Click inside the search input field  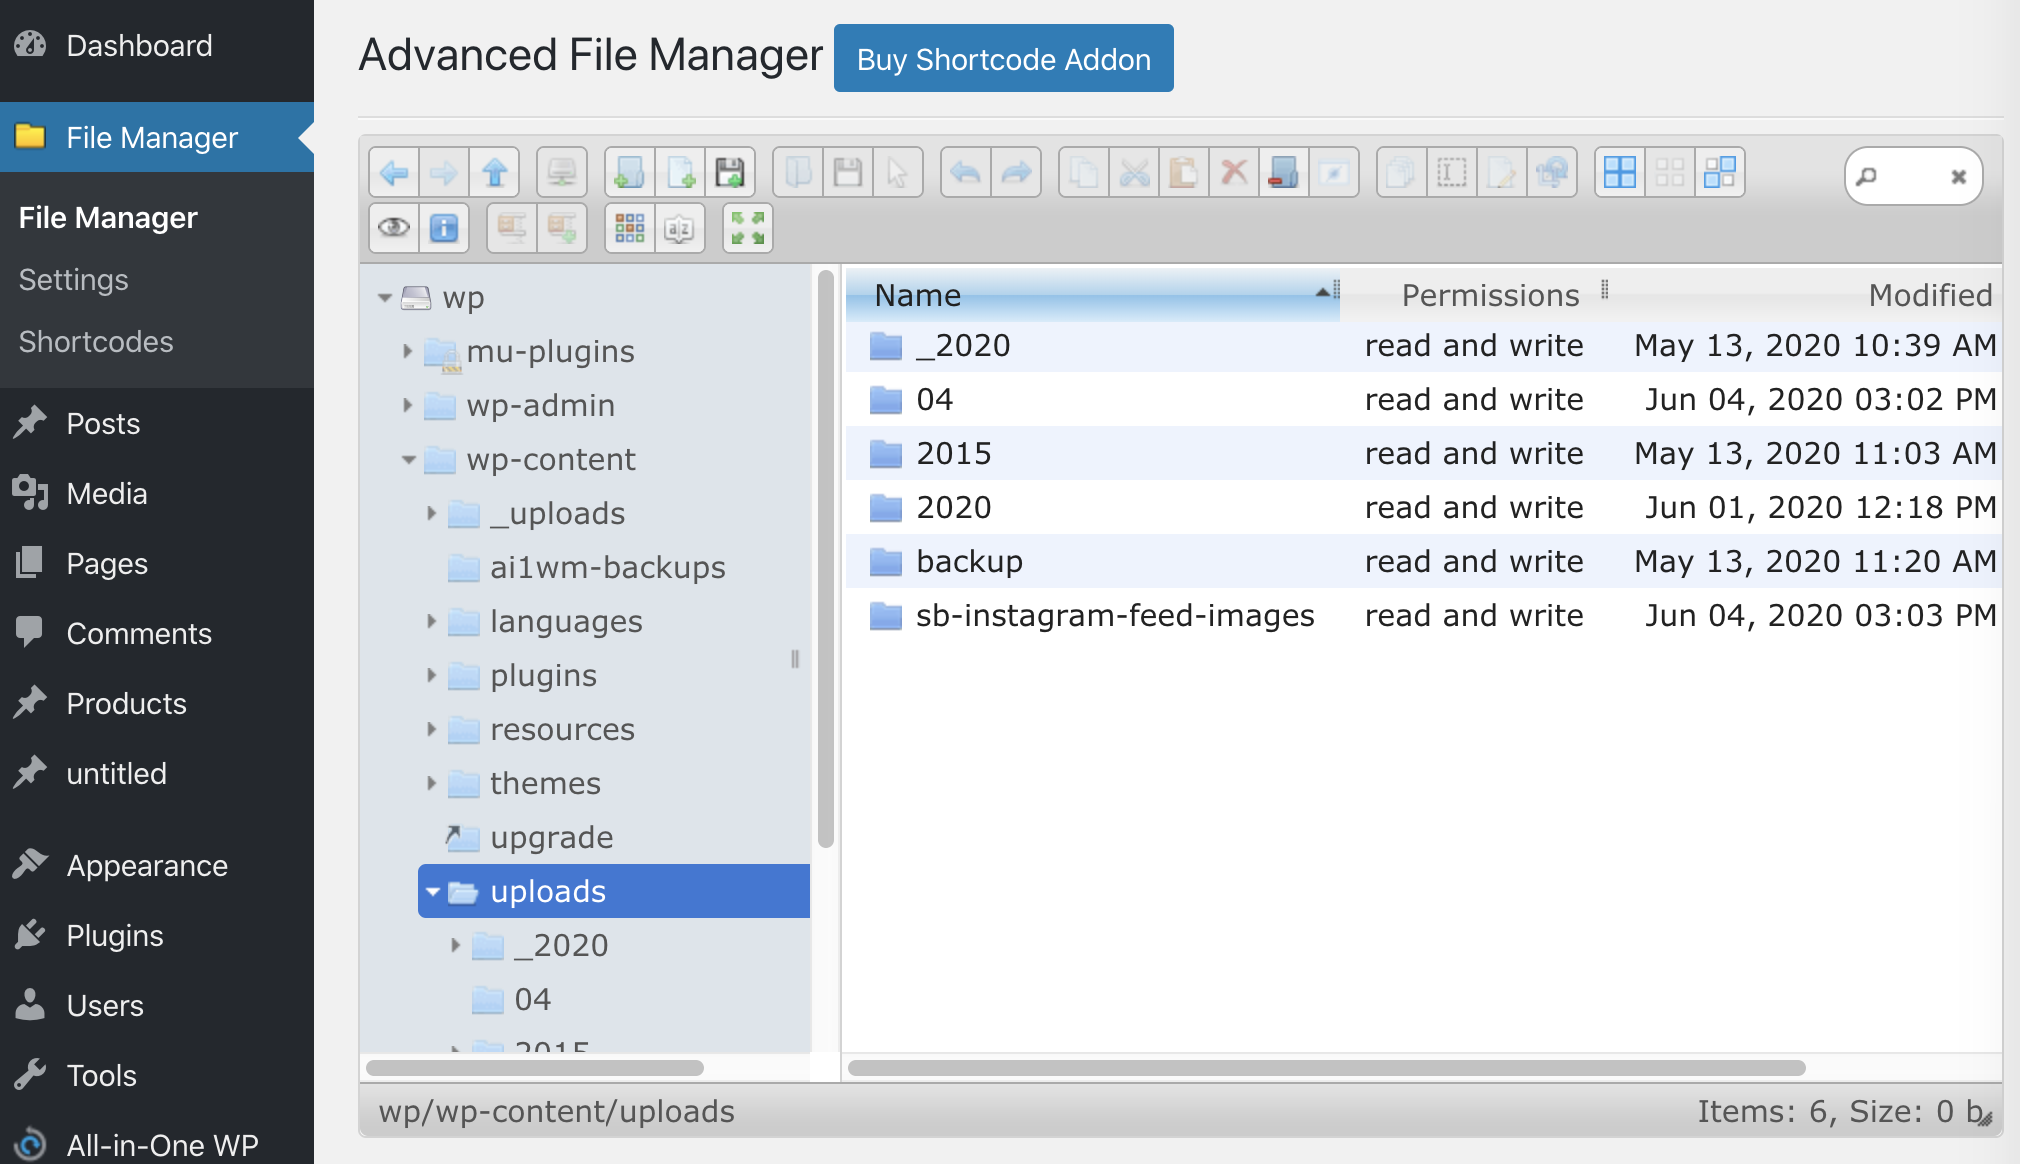click(x=1912, y=177)
